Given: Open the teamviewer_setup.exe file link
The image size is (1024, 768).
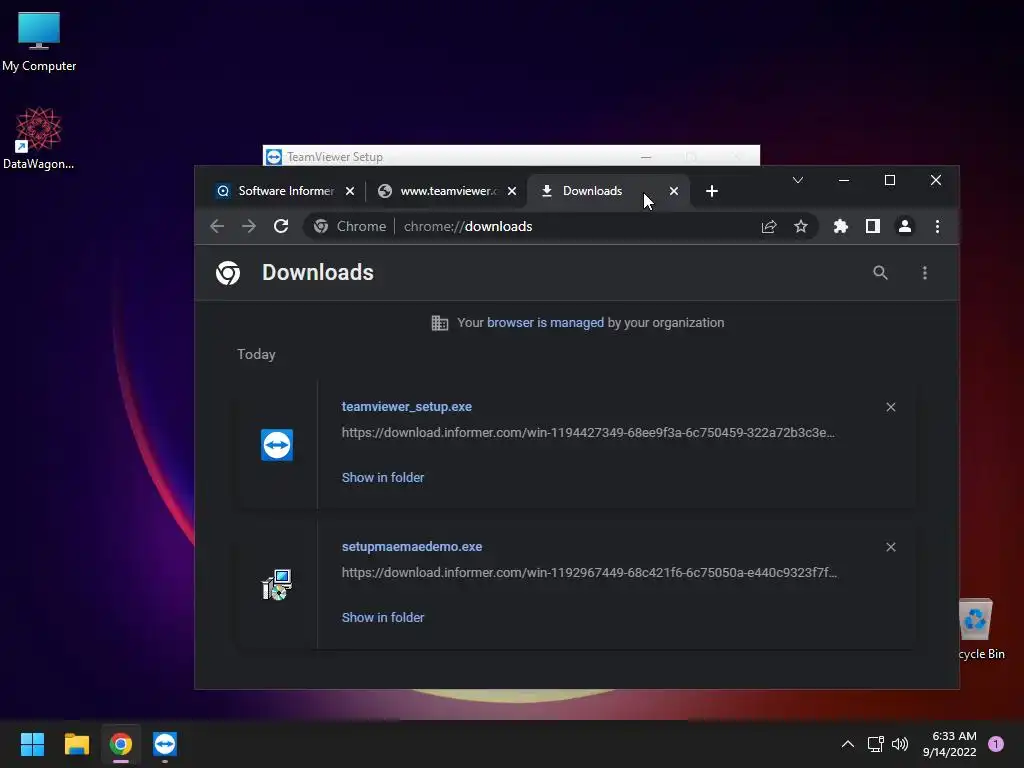Looking at the screenshot, I should pyautogui.click(x=406, y=406).
